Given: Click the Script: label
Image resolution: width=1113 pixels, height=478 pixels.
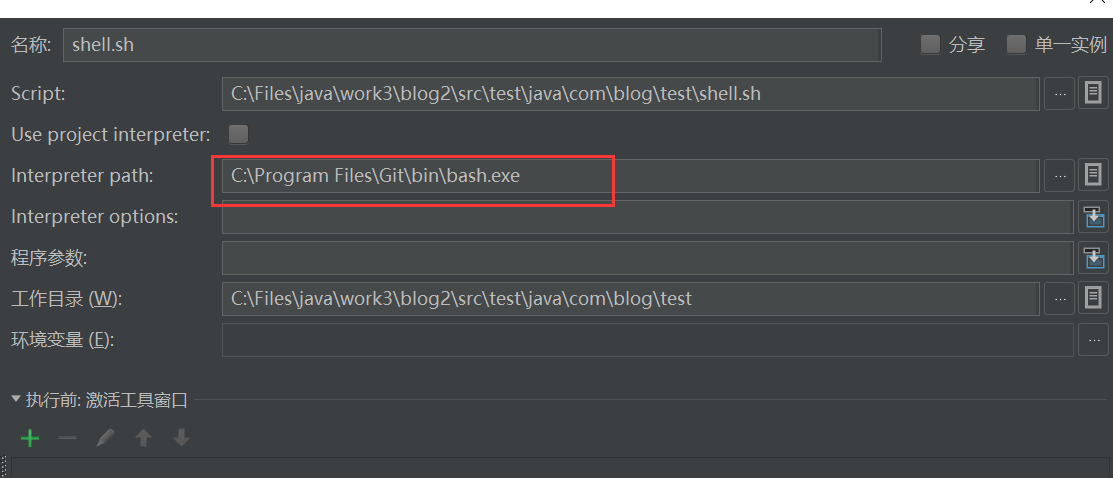Looking at the screenshot, I should [x=38, y=94].
